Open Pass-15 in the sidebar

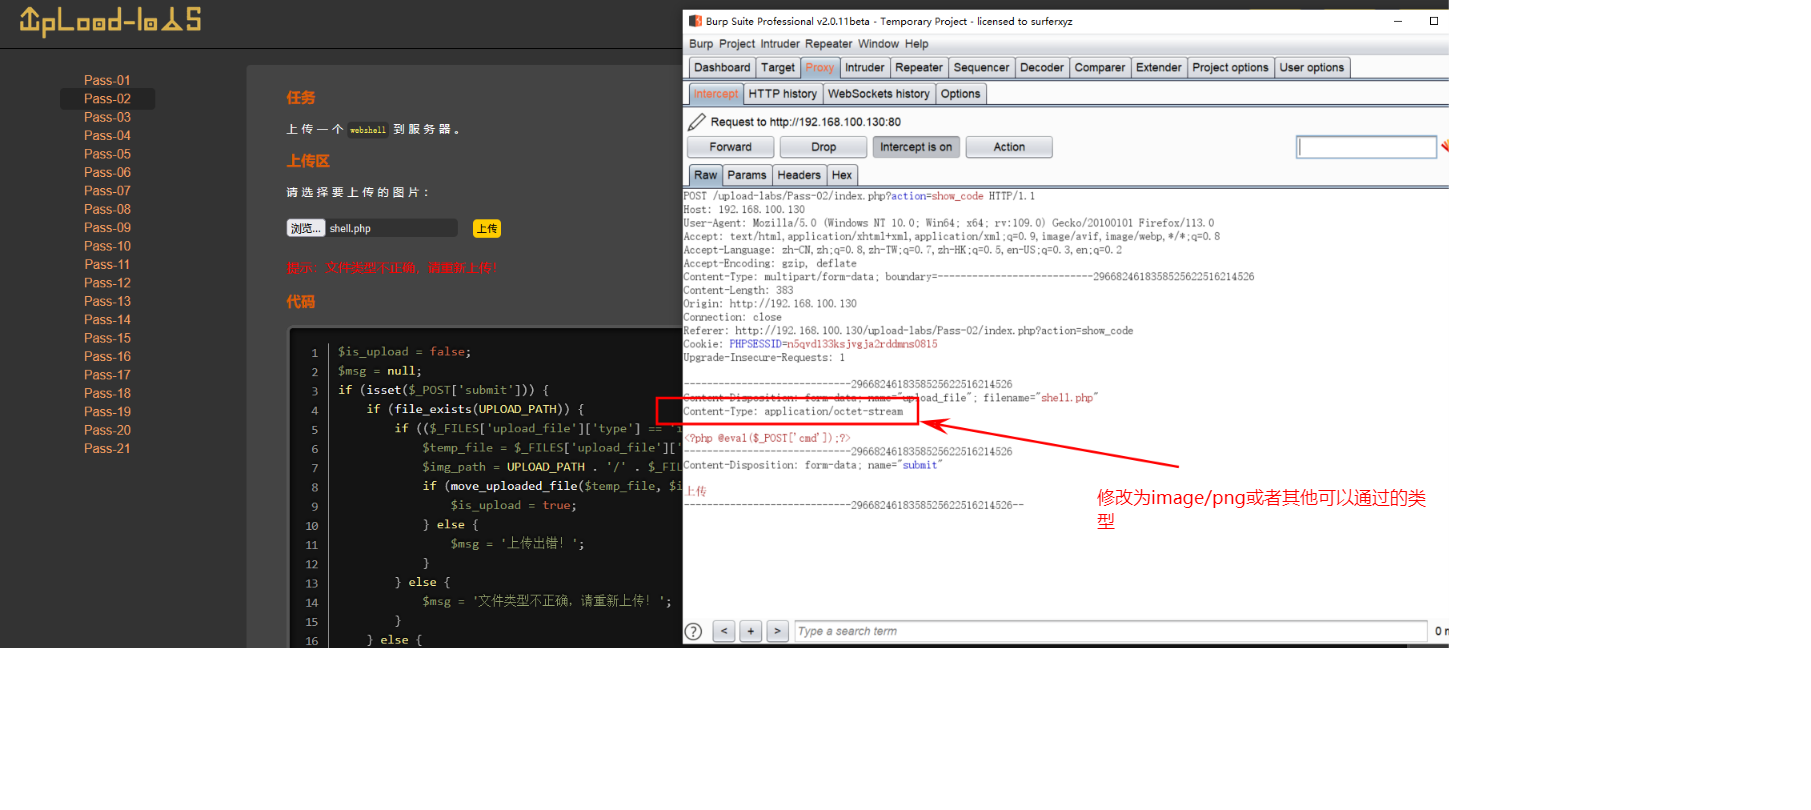tap(107, 338)
